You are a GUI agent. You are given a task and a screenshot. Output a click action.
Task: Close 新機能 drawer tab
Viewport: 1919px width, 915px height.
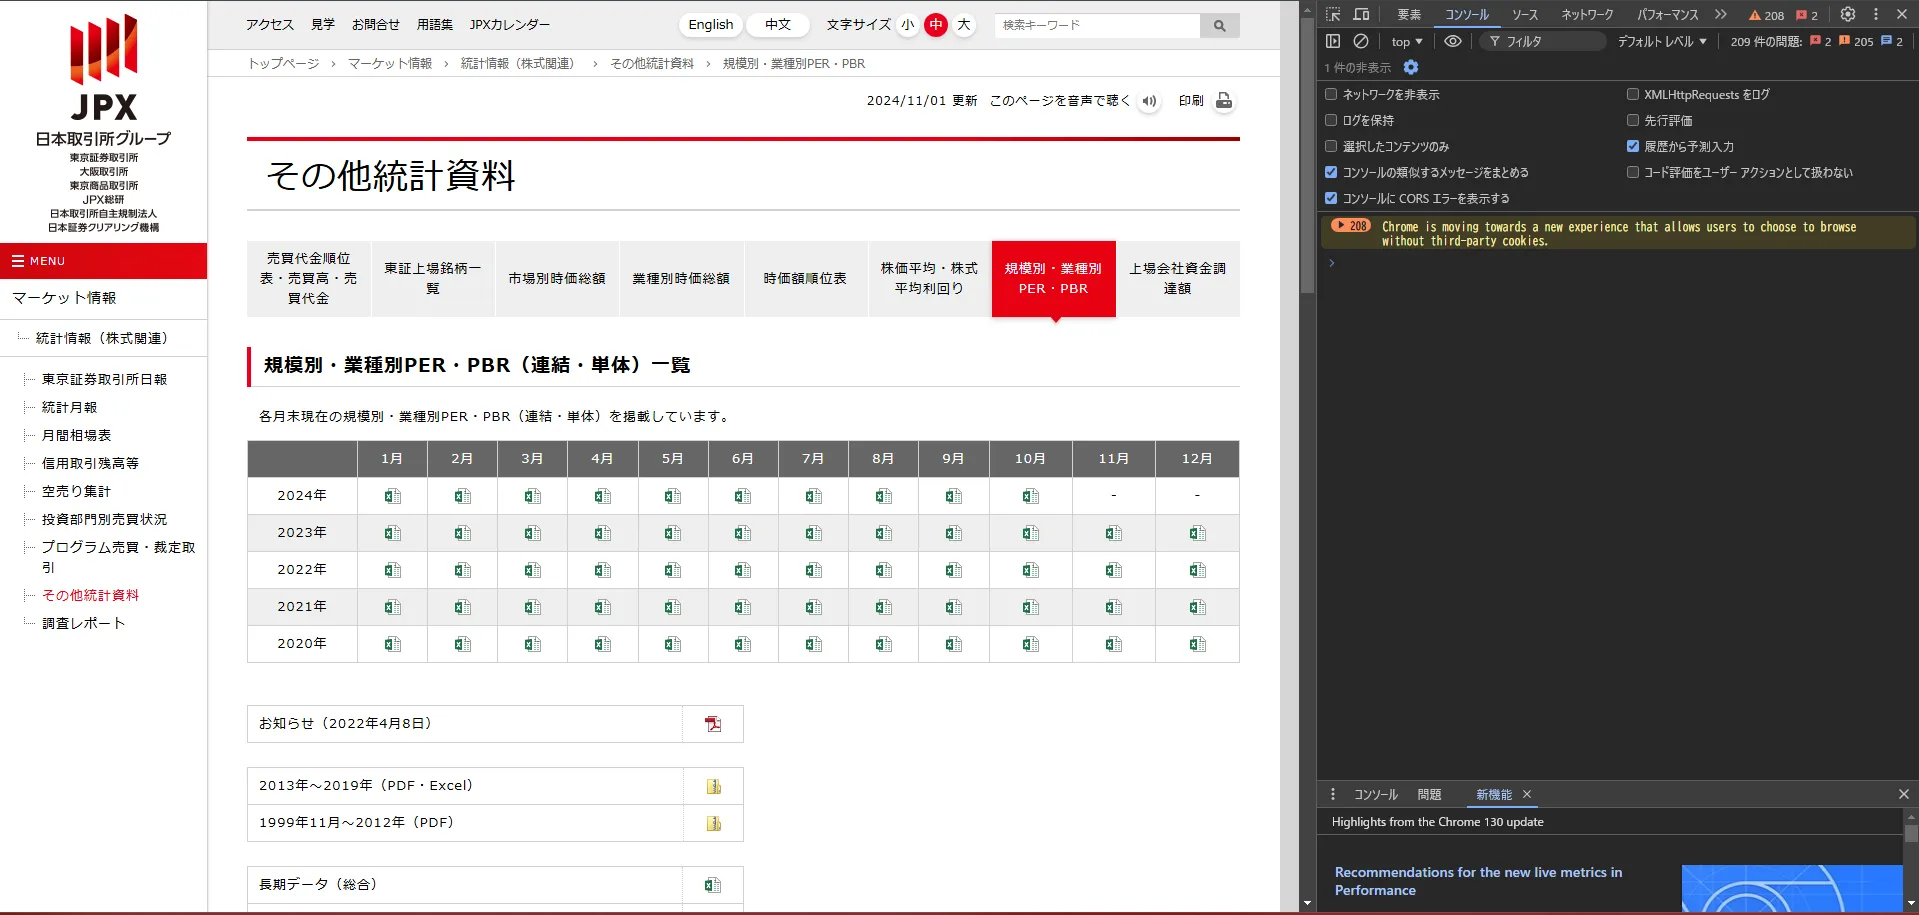1527,794
